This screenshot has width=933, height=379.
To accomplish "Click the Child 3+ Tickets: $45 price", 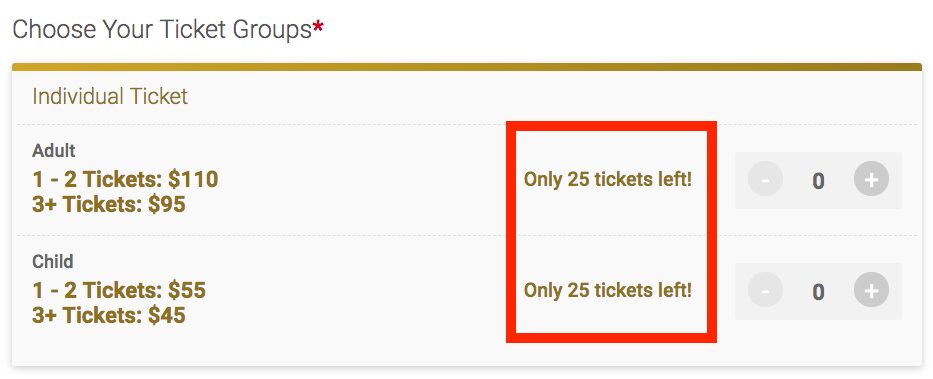I will pyautogui.click(x=109, y=315).
